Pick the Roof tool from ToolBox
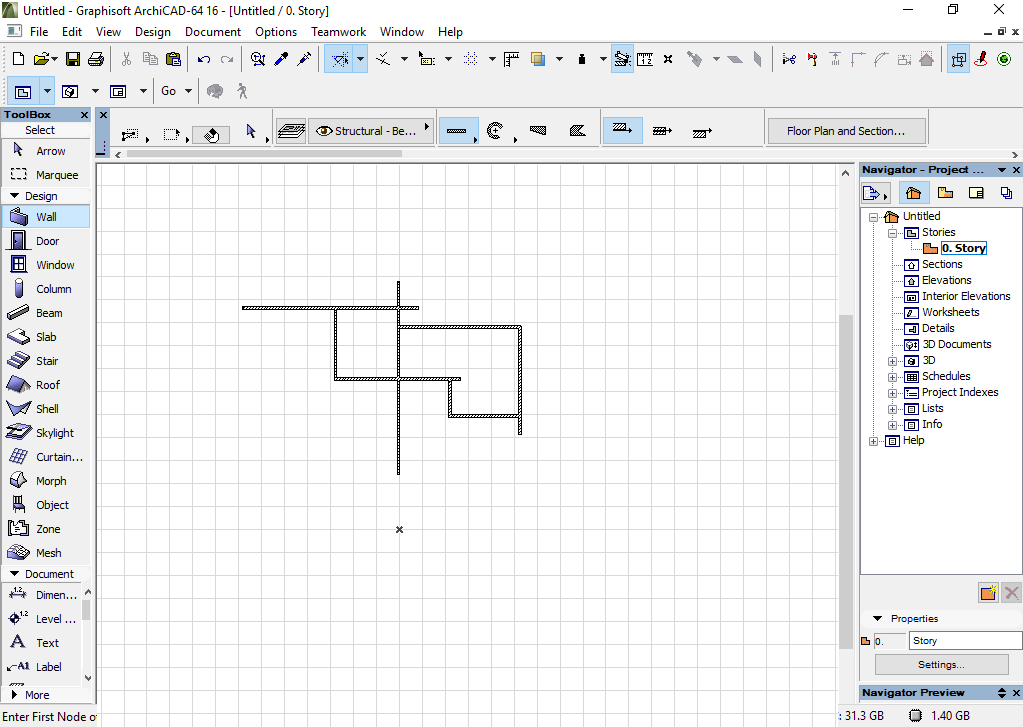The image size is (1023, 727). (x=47, y=385)
